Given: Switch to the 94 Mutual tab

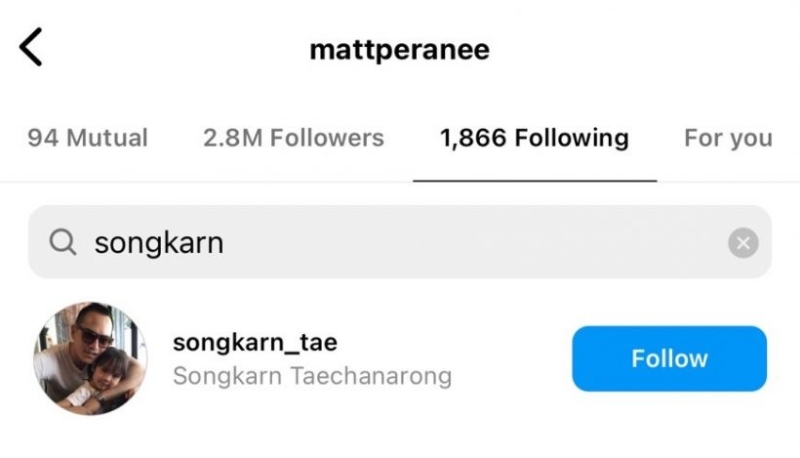Looking at the screenshot, I should [x=88, y=138].
